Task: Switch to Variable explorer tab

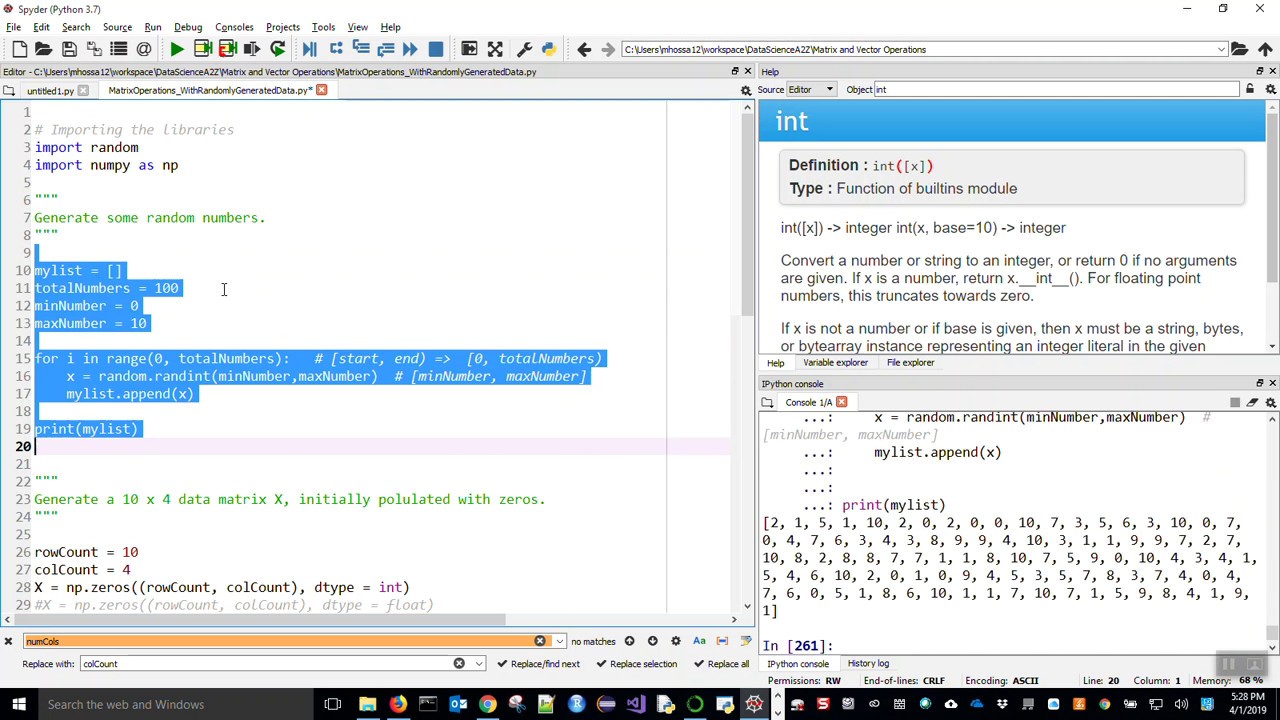Action: [835, 363]
